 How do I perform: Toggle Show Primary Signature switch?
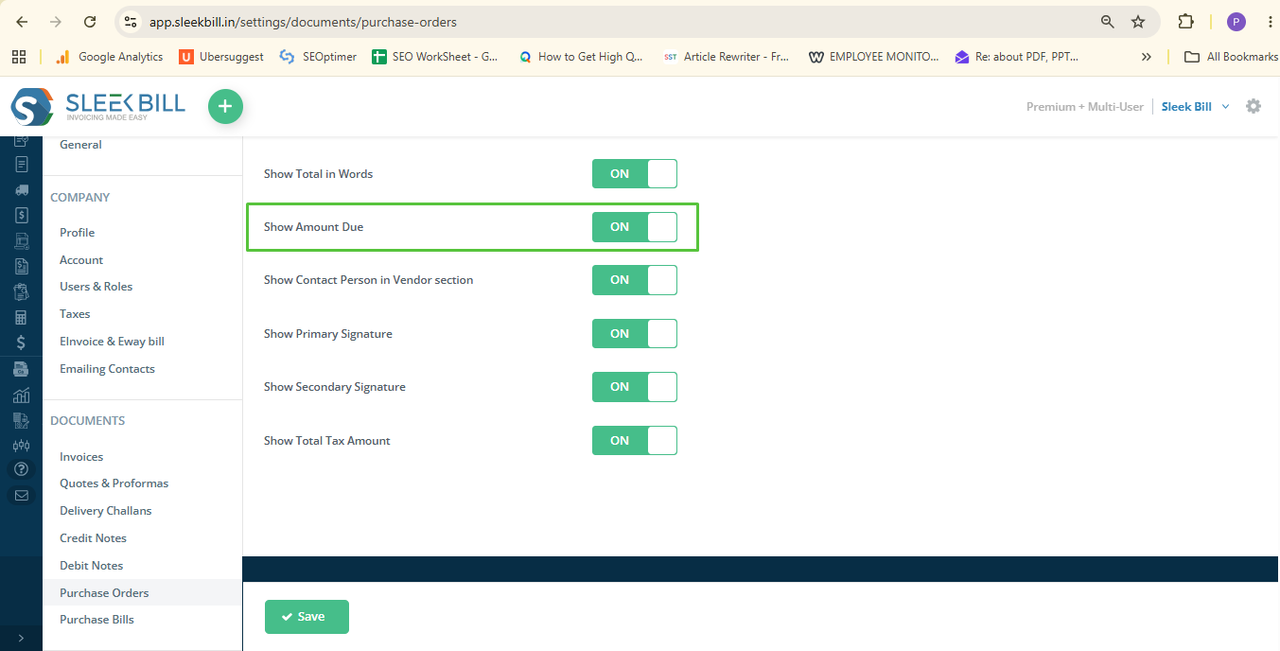pos(635,333)
